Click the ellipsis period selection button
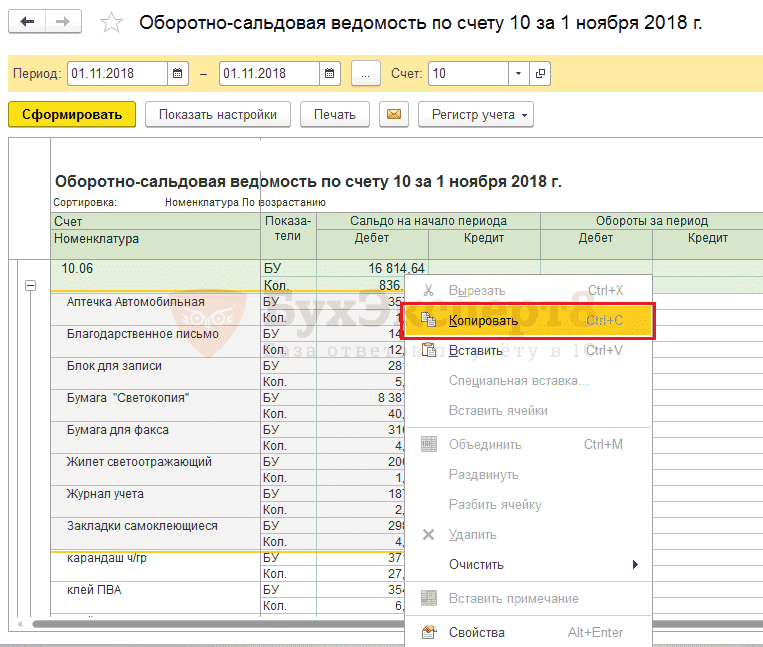Screen dimensions: 763x647 point(366,73)
